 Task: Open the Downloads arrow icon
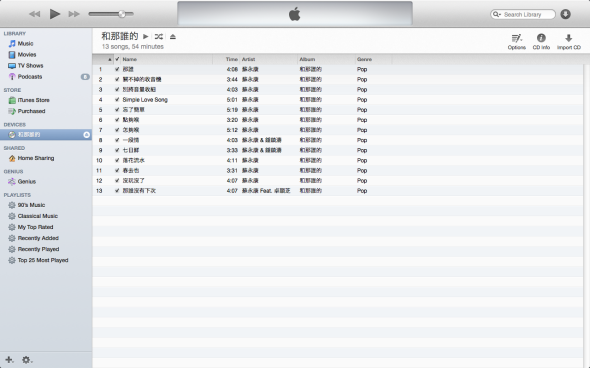coord(565,14)
